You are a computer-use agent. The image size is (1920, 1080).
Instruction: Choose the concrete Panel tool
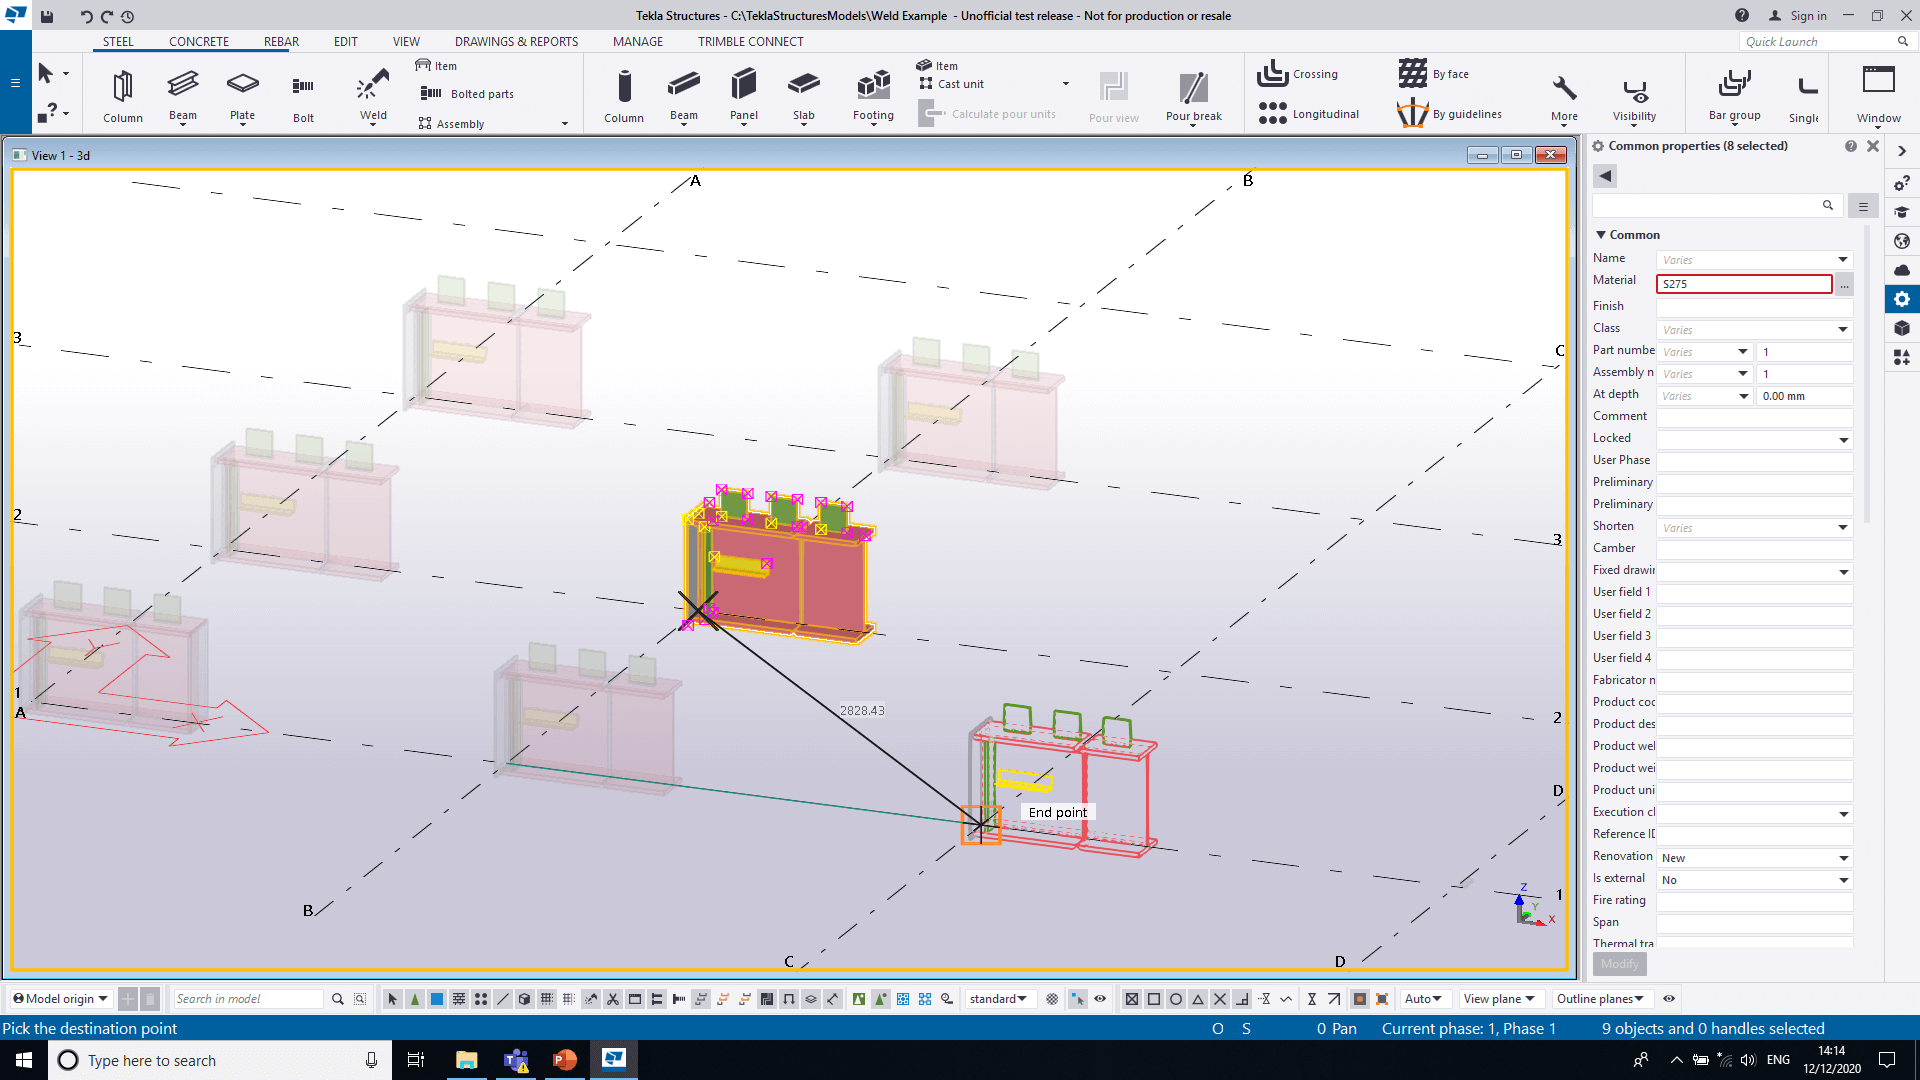[x=744, y=96]
